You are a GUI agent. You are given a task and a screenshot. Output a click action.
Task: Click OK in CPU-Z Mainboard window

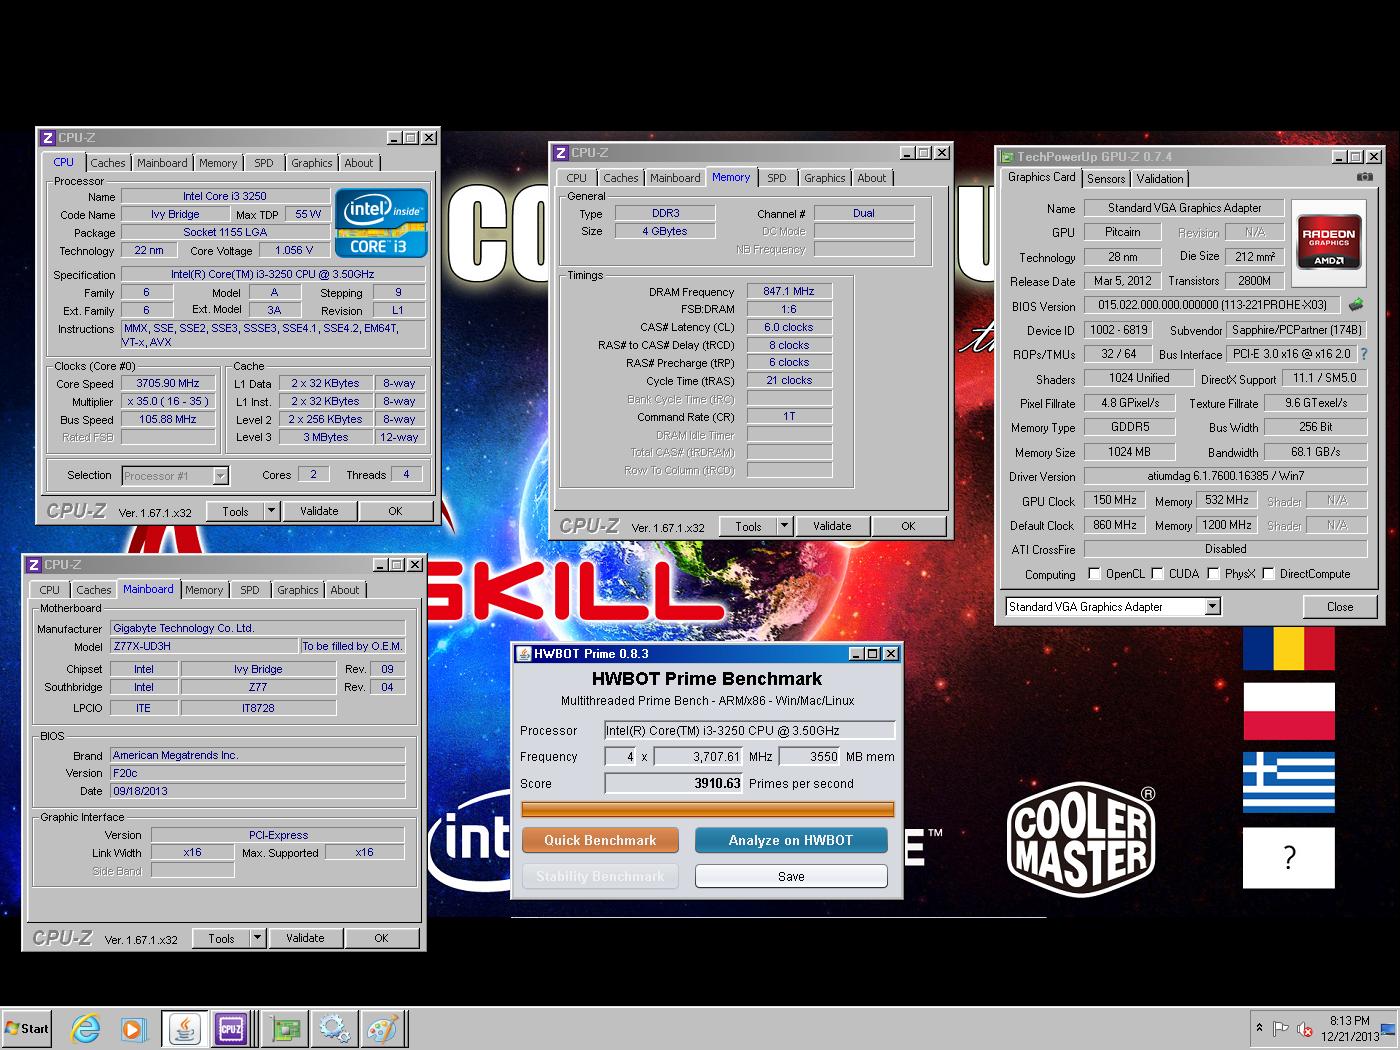click(381, 938)
